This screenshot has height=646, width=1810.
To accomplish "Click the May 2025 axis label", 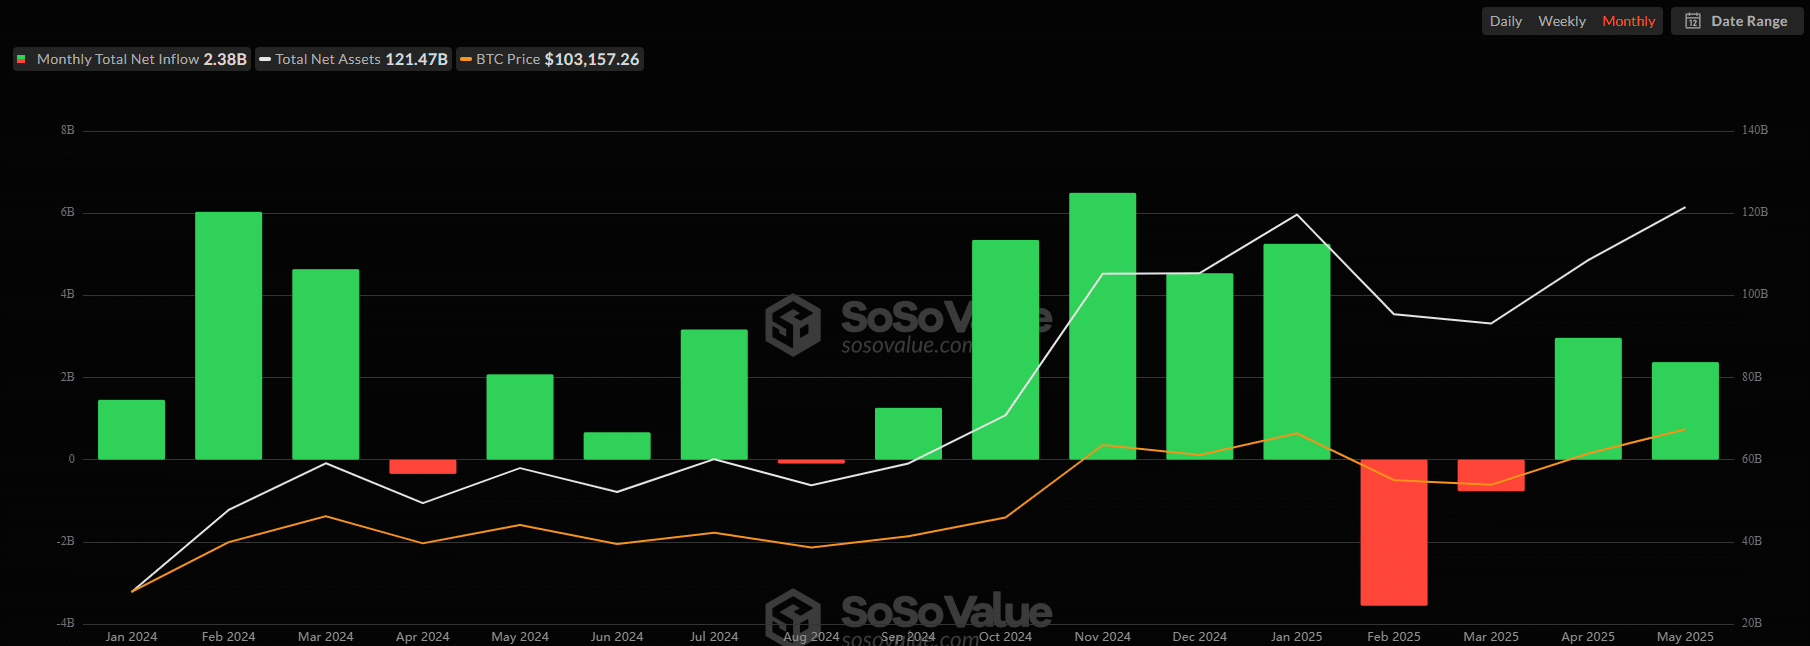I will (x=1685, y=636).
